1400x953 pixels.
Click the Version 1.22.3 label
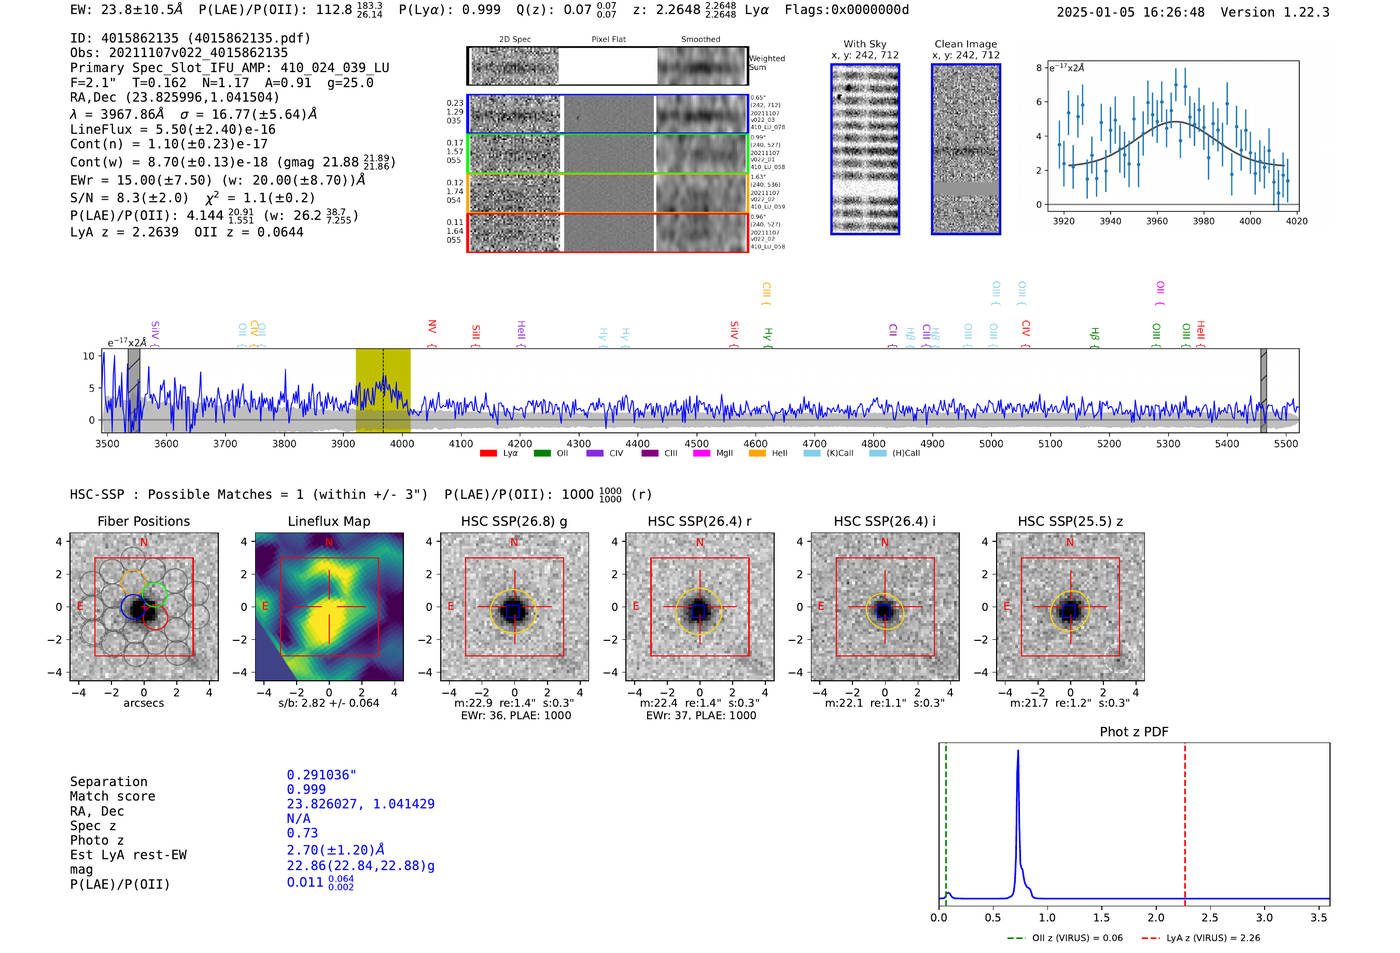tap(1275, 12)
